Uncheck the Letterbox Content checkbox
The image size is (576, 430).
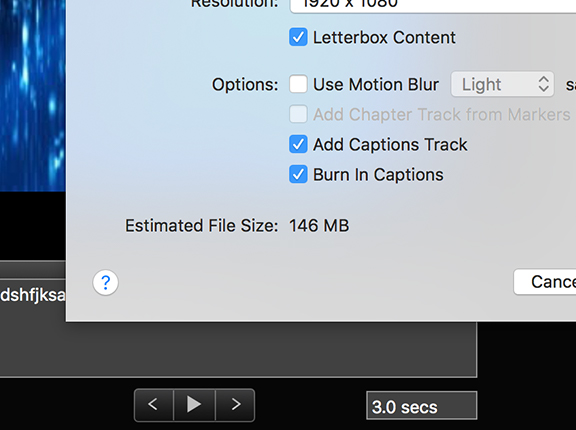pyautogui.click(x=298, y=37)
